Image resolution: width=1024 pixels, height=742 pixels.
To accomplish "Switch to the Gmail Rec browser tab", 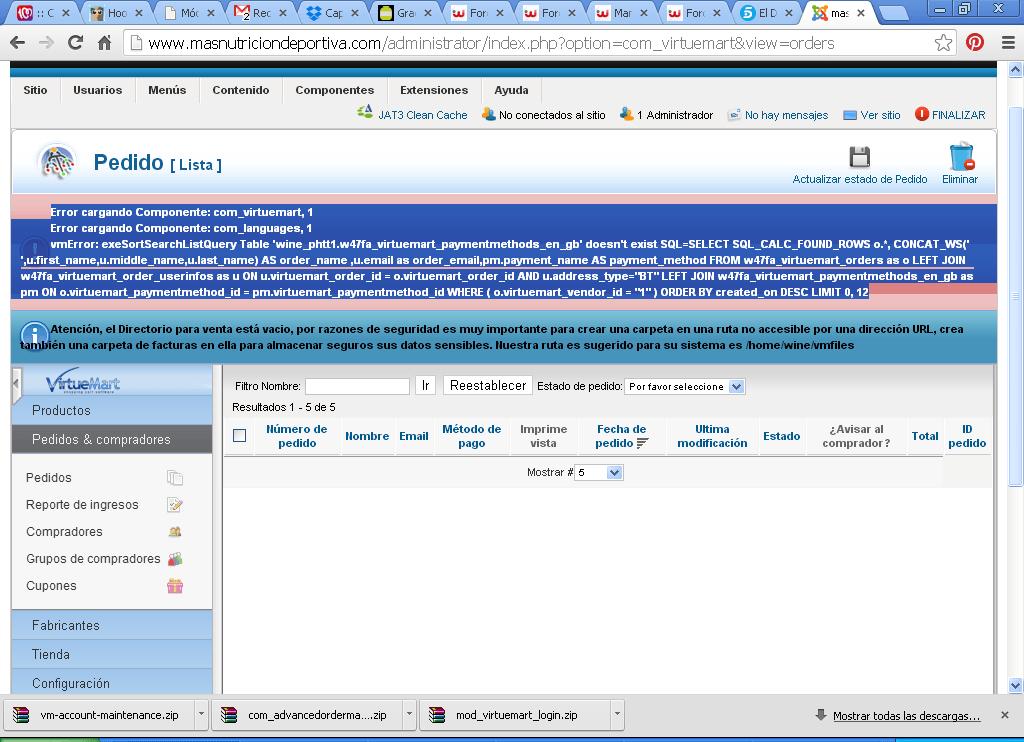I will click(x=260, y=12).
